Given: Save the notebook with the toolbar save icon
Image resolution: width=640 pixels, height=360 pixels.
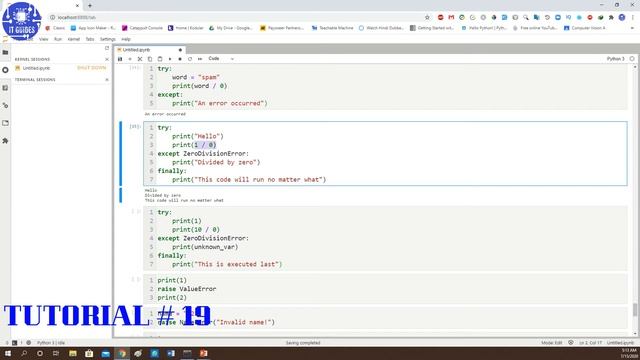Looking at the screenshot, I should [120, 59].
